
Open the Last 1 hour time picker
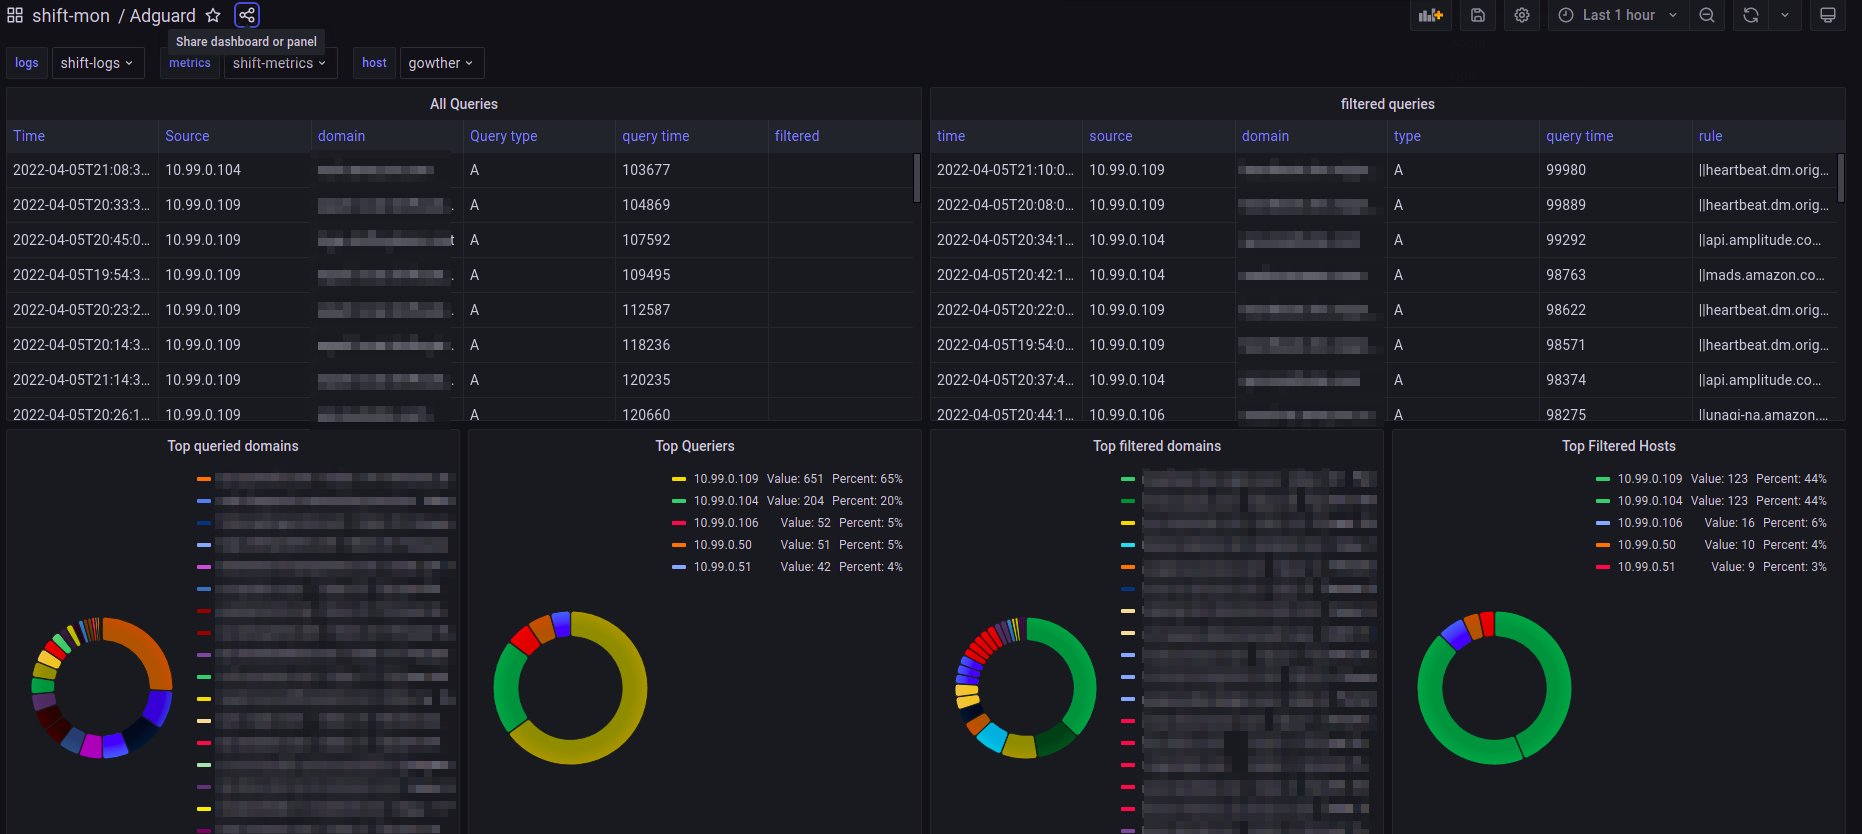coord(1619,15)
